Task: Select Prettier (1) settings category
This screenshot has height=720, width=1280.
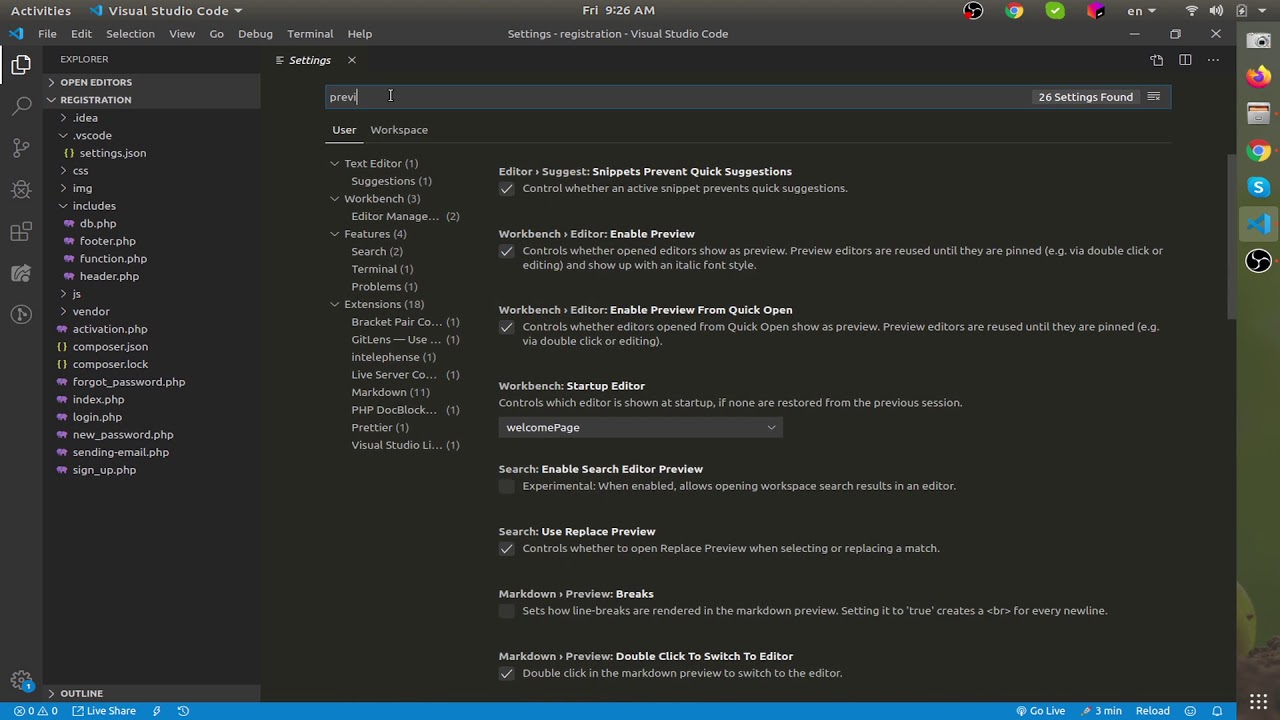Action: [380, 428]
